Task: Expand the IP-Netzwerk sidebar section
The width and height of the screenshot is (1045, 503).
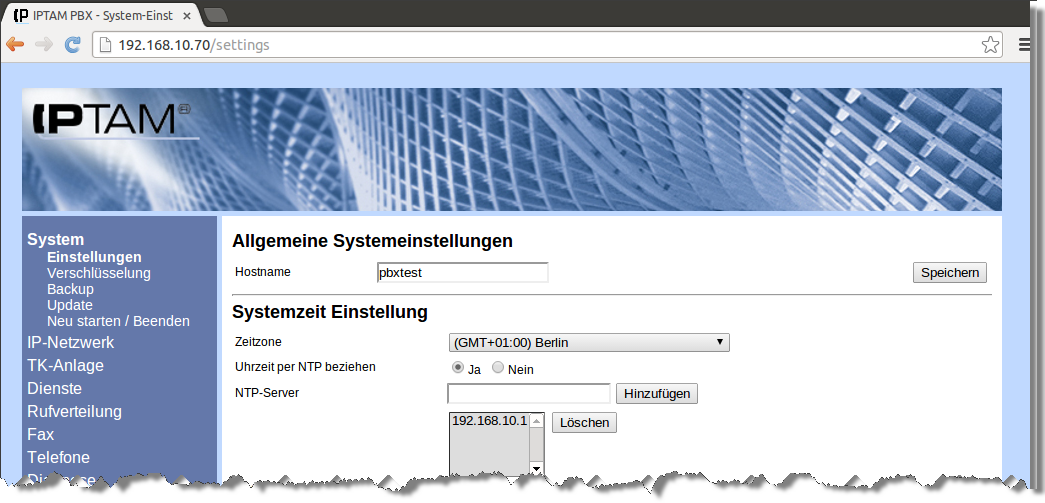Action: pyautogui.click(x=70, y=343)
